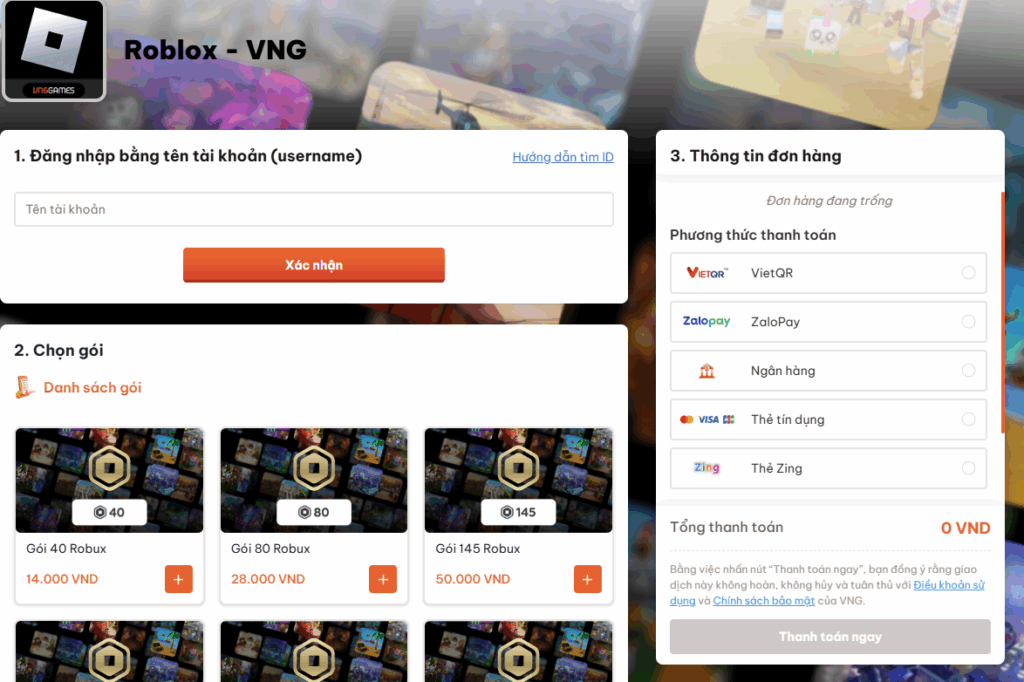Click the Roblox VNG Games logo
This screenshot has width=1024, height=682.
click(54, 50)
